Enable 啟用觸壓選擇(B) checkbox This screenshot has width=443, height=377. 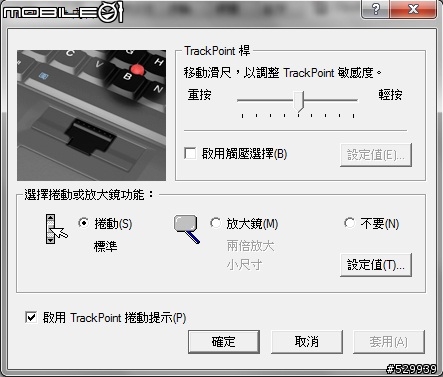pos(190,154)
